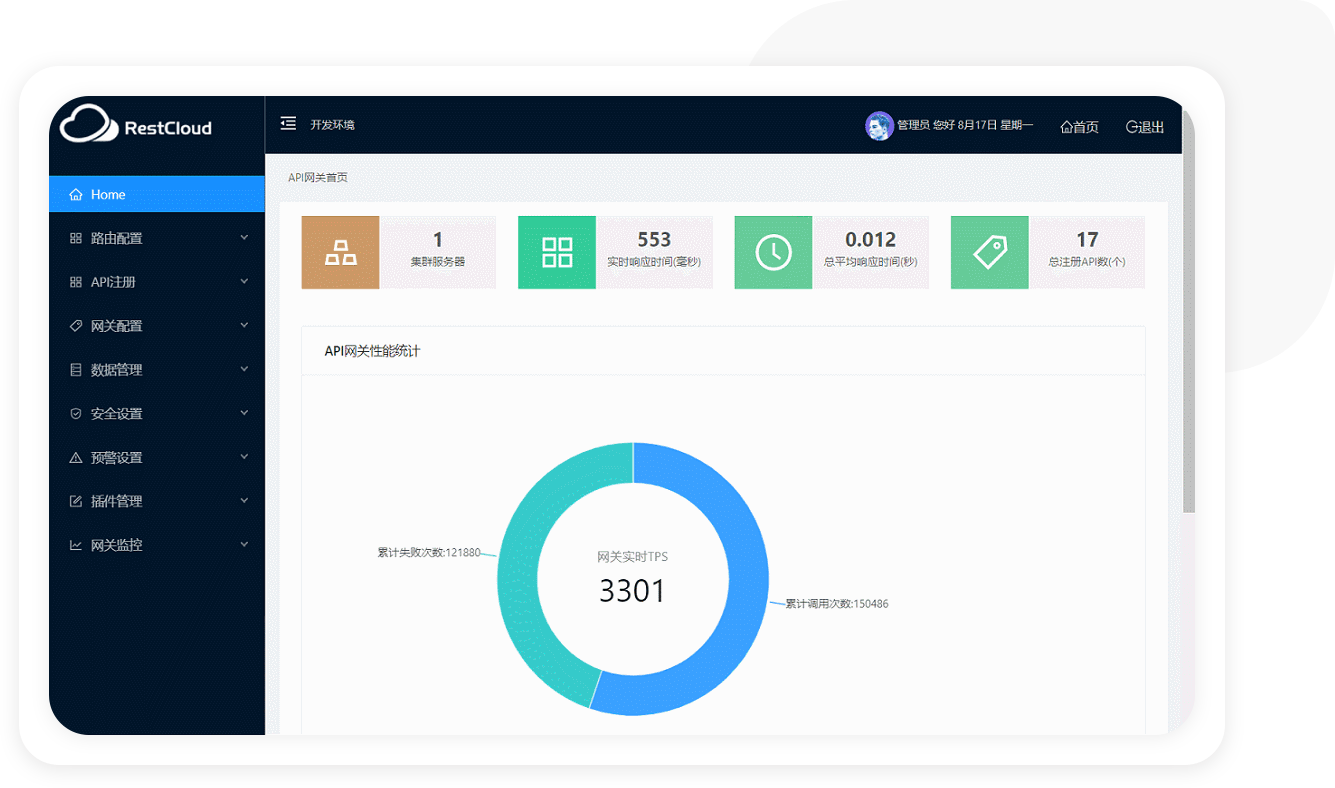Screen dimensions: 1335x788
Task: Go to 首页 text link in header
Action: coord(1086,127)
